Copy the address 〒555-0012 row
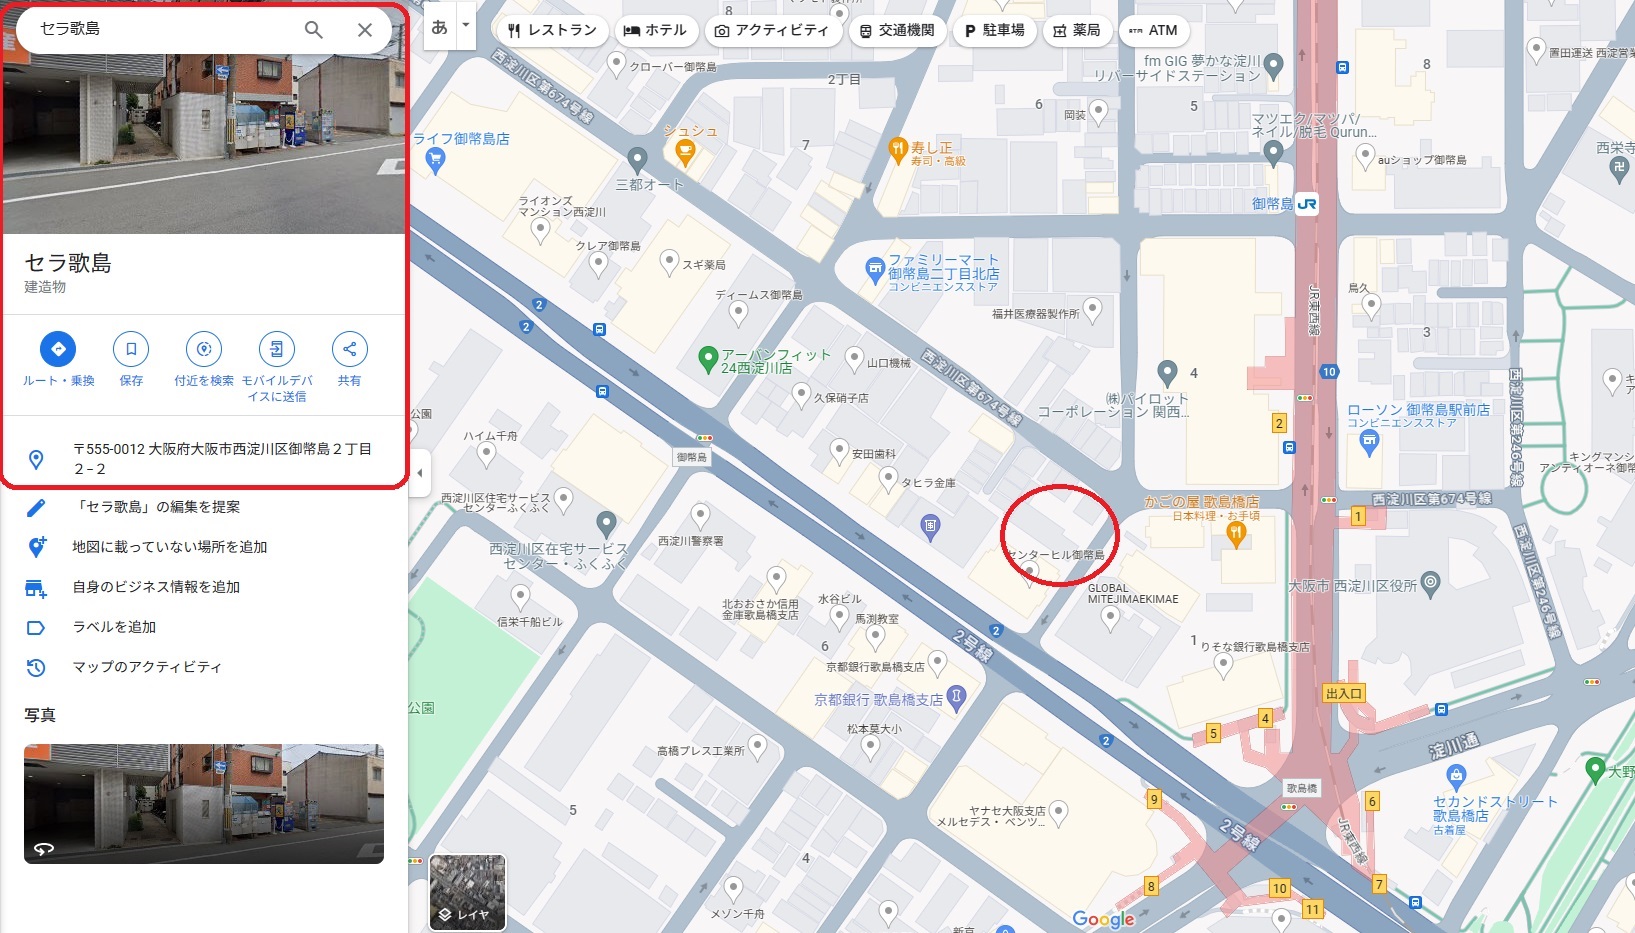This screenshot has width=1635, height=933. [x=204, y=459]
